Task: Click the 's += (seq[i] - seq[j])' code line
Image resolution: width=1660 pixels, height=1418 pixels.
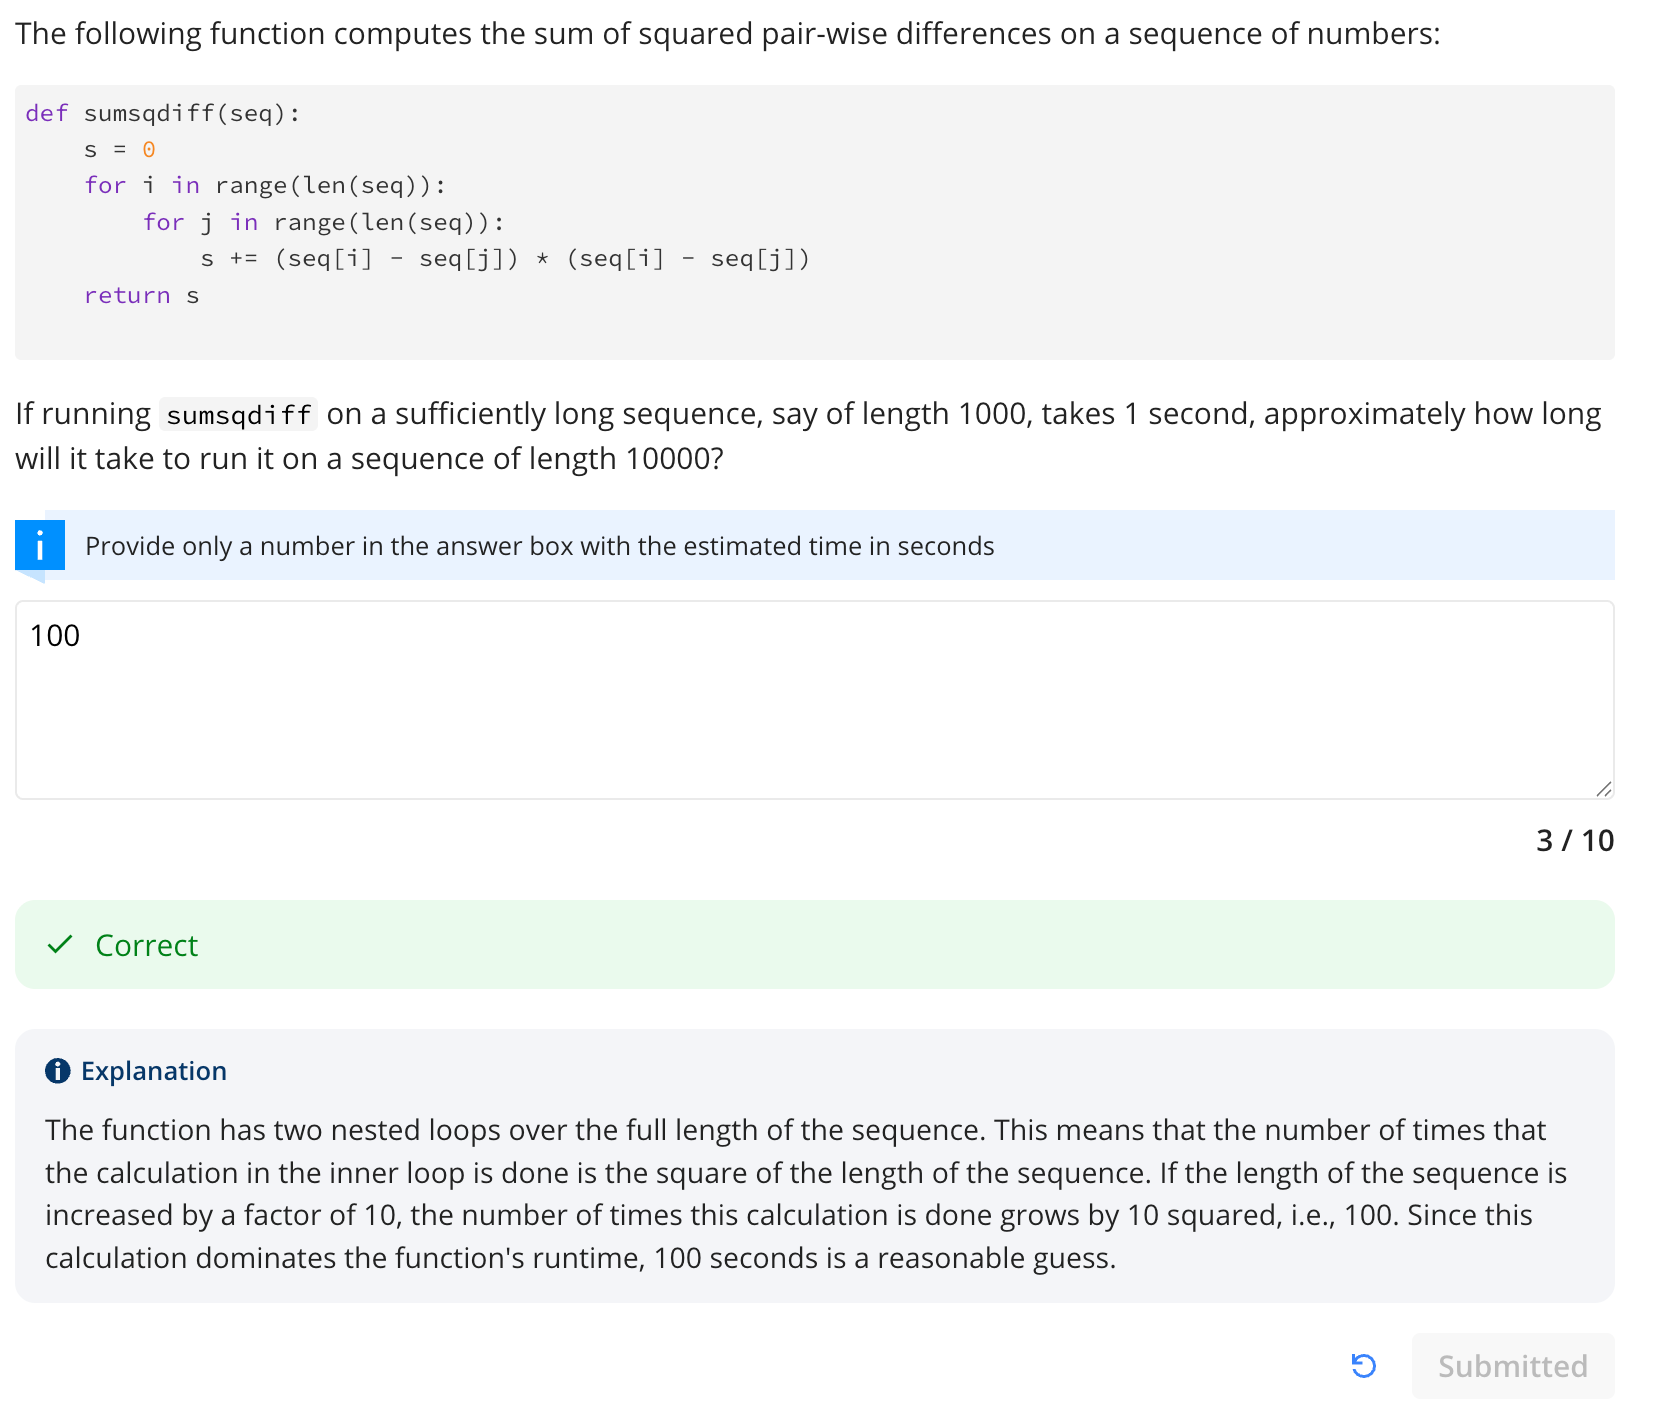Action: click(505, 259)
